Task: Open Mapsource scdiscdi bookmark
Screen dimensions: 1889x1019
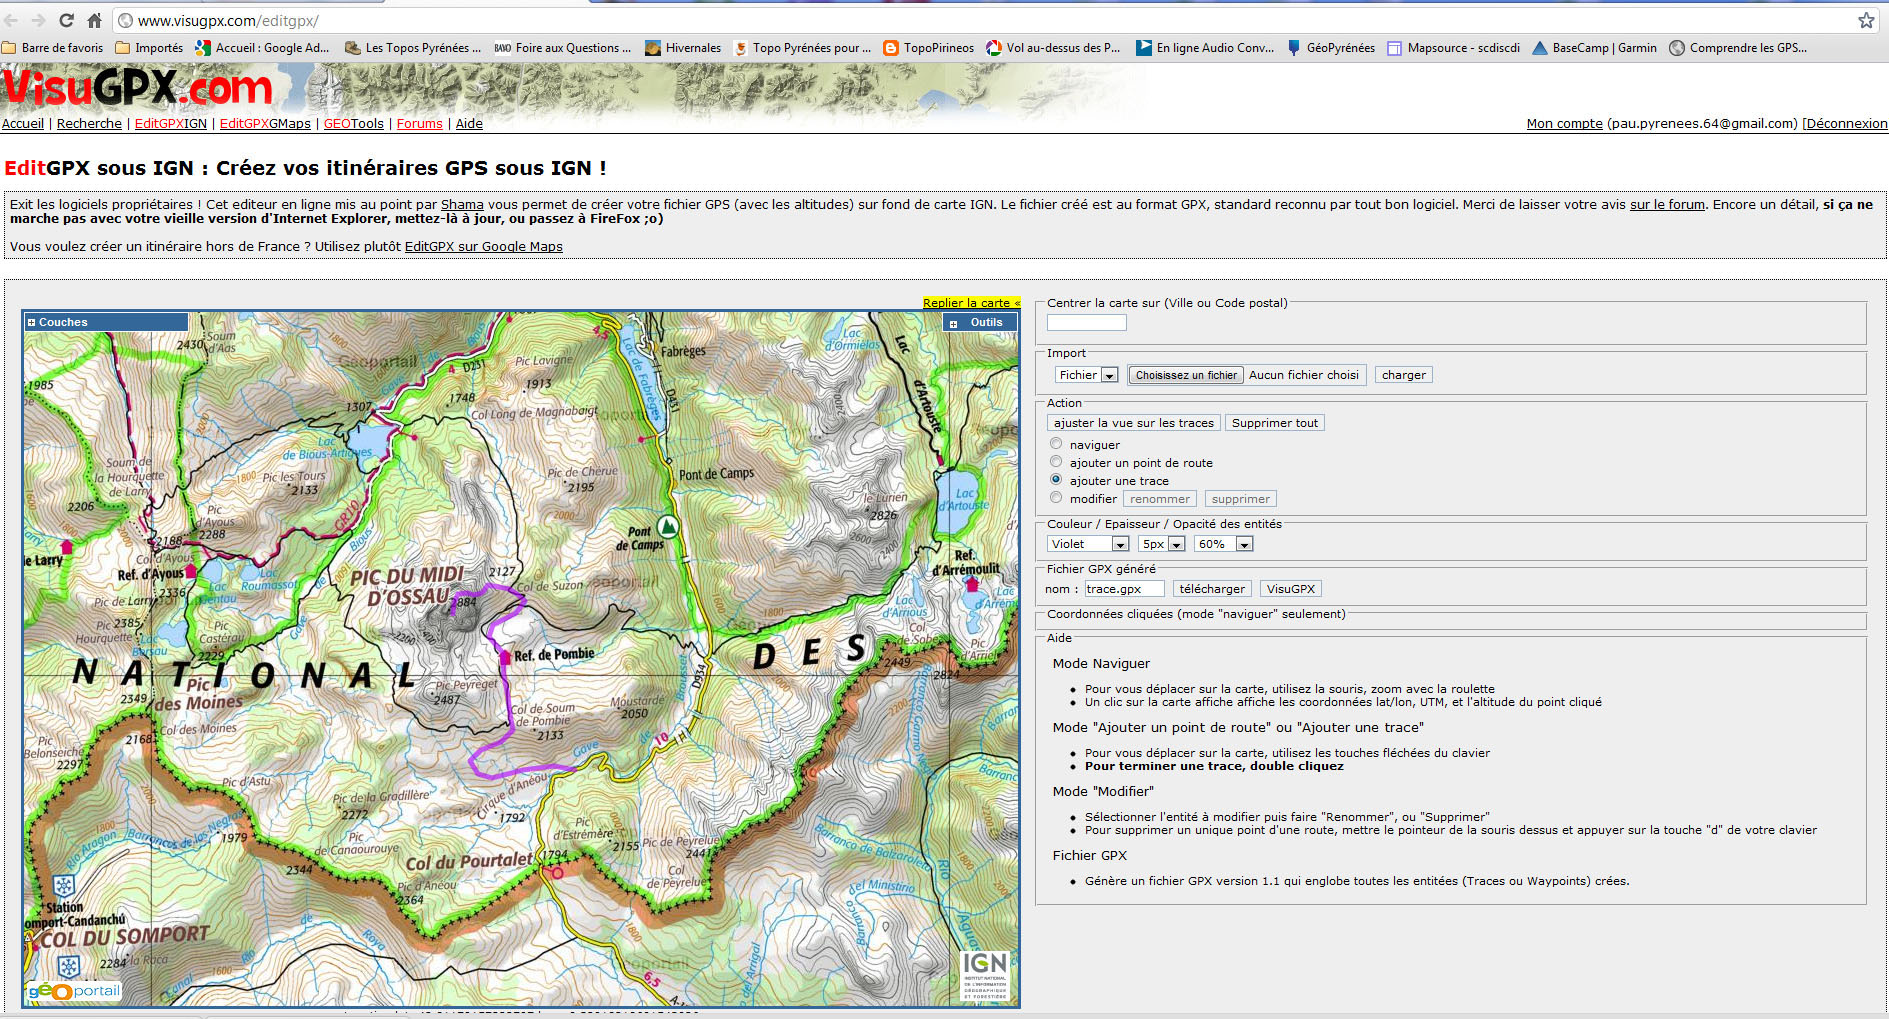Action: 1454,48
